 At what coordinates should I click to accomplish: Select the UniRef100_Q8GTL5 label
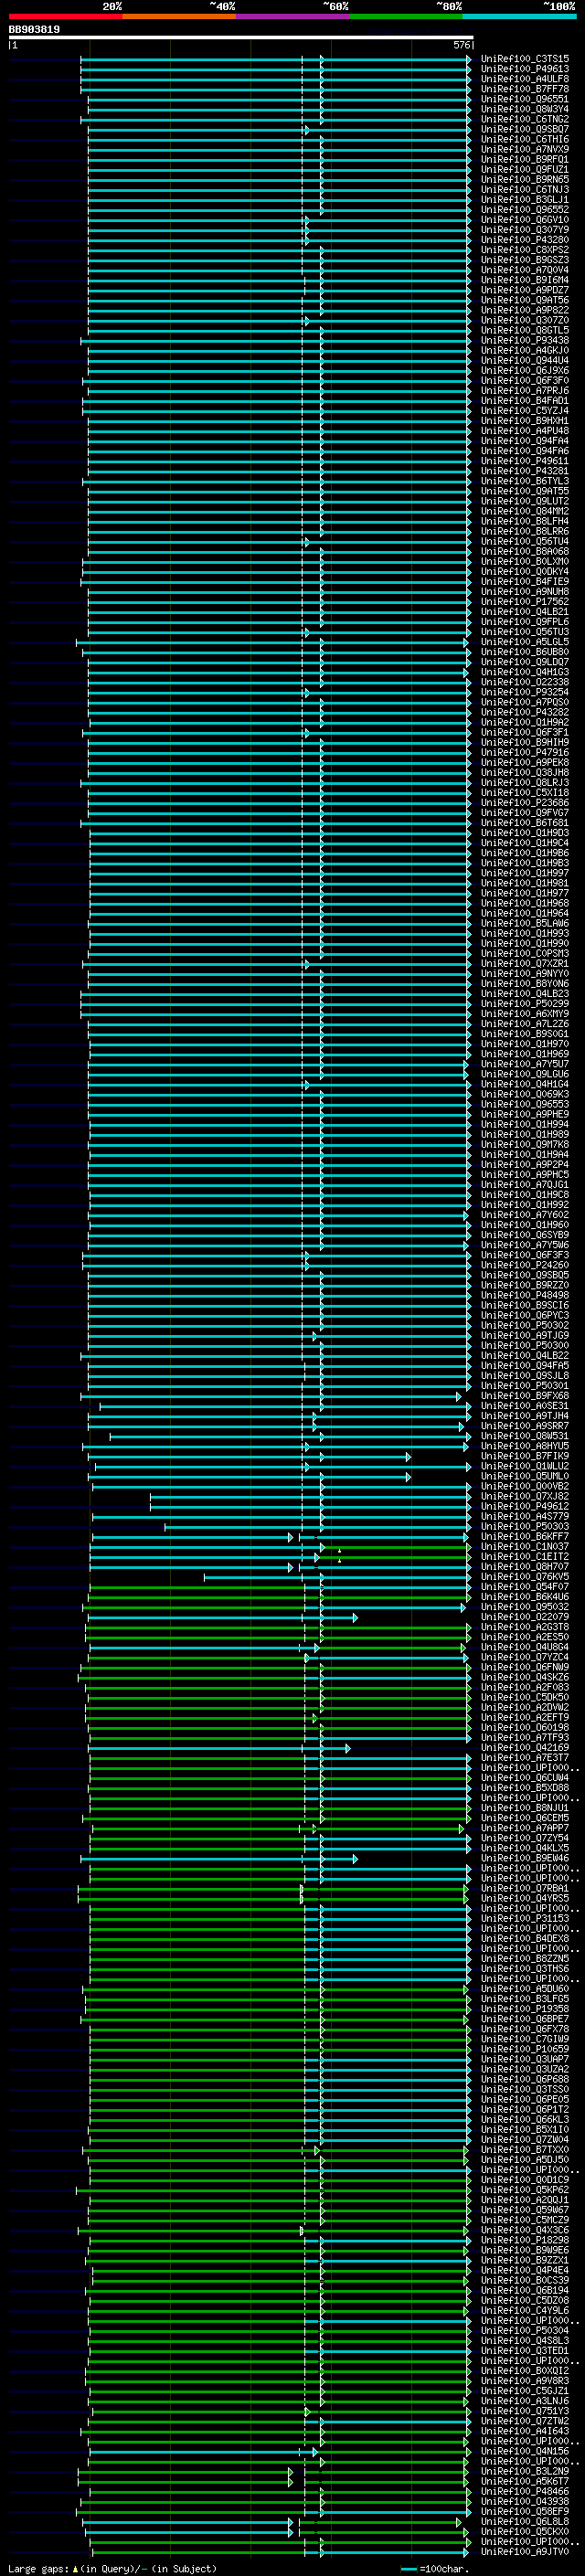tap(525, 330)
